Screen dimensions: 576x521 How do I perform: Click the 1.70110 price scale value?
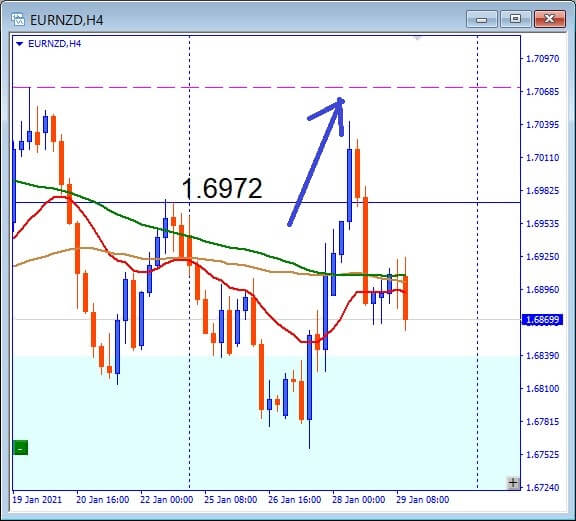click(542, 158)
